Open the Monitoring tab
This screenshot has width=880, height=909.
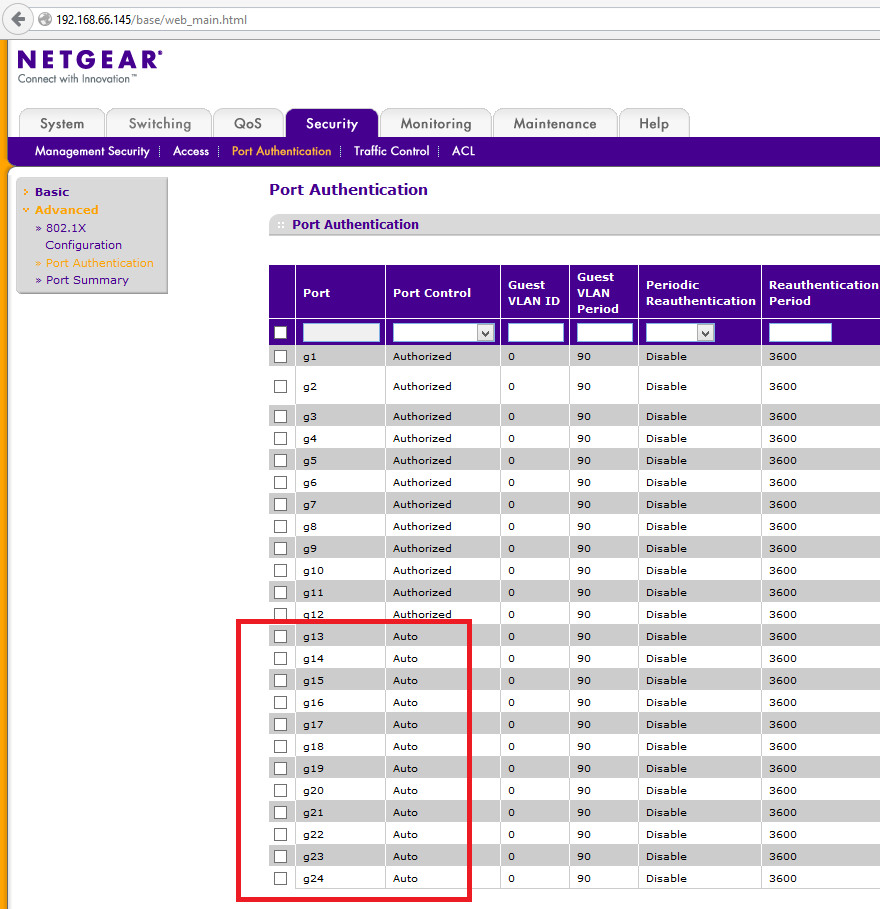tap(435, 124)
